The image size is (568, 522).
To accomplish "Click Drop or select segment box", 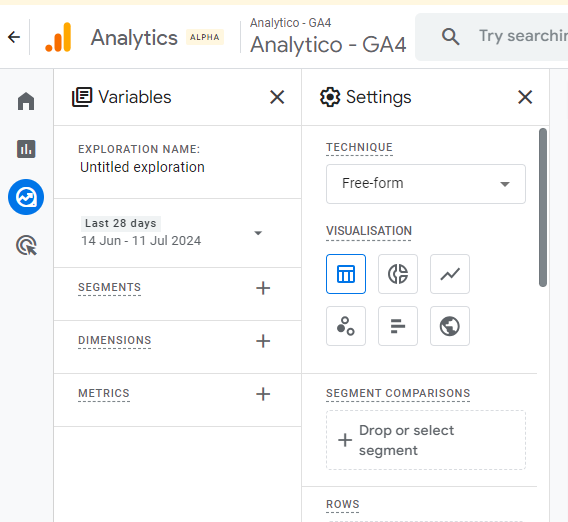I will pyautogui.click(x=426, y=440).
